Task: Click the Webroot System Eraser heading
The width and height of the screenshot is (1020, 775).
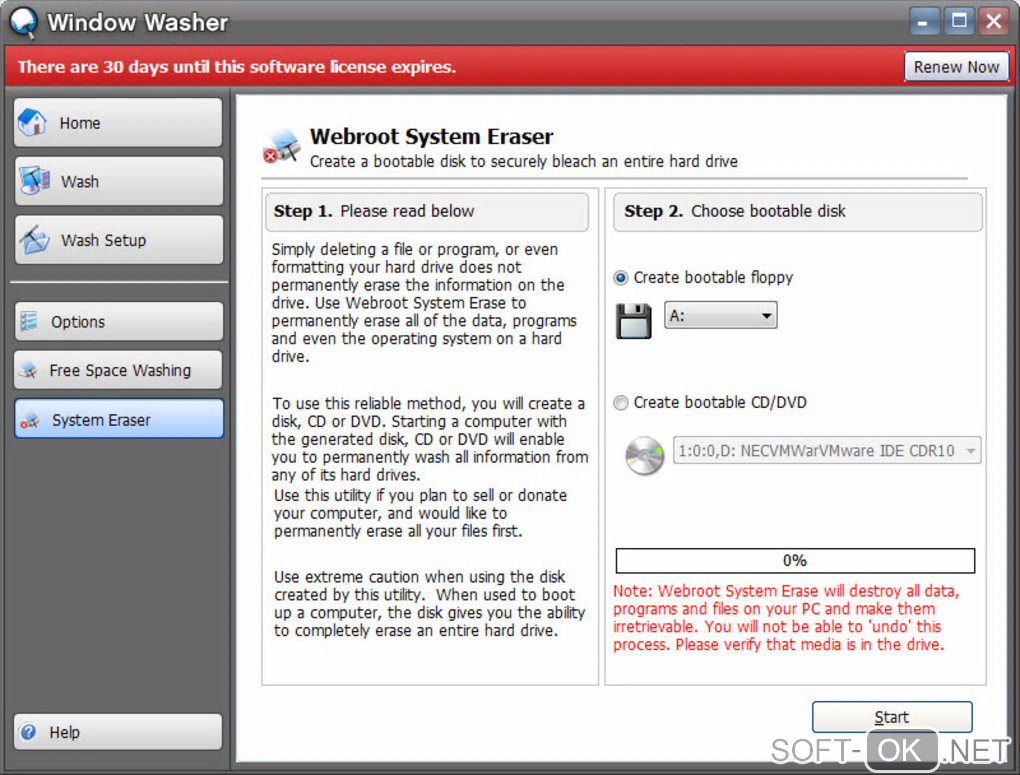Action: (431, 137)
